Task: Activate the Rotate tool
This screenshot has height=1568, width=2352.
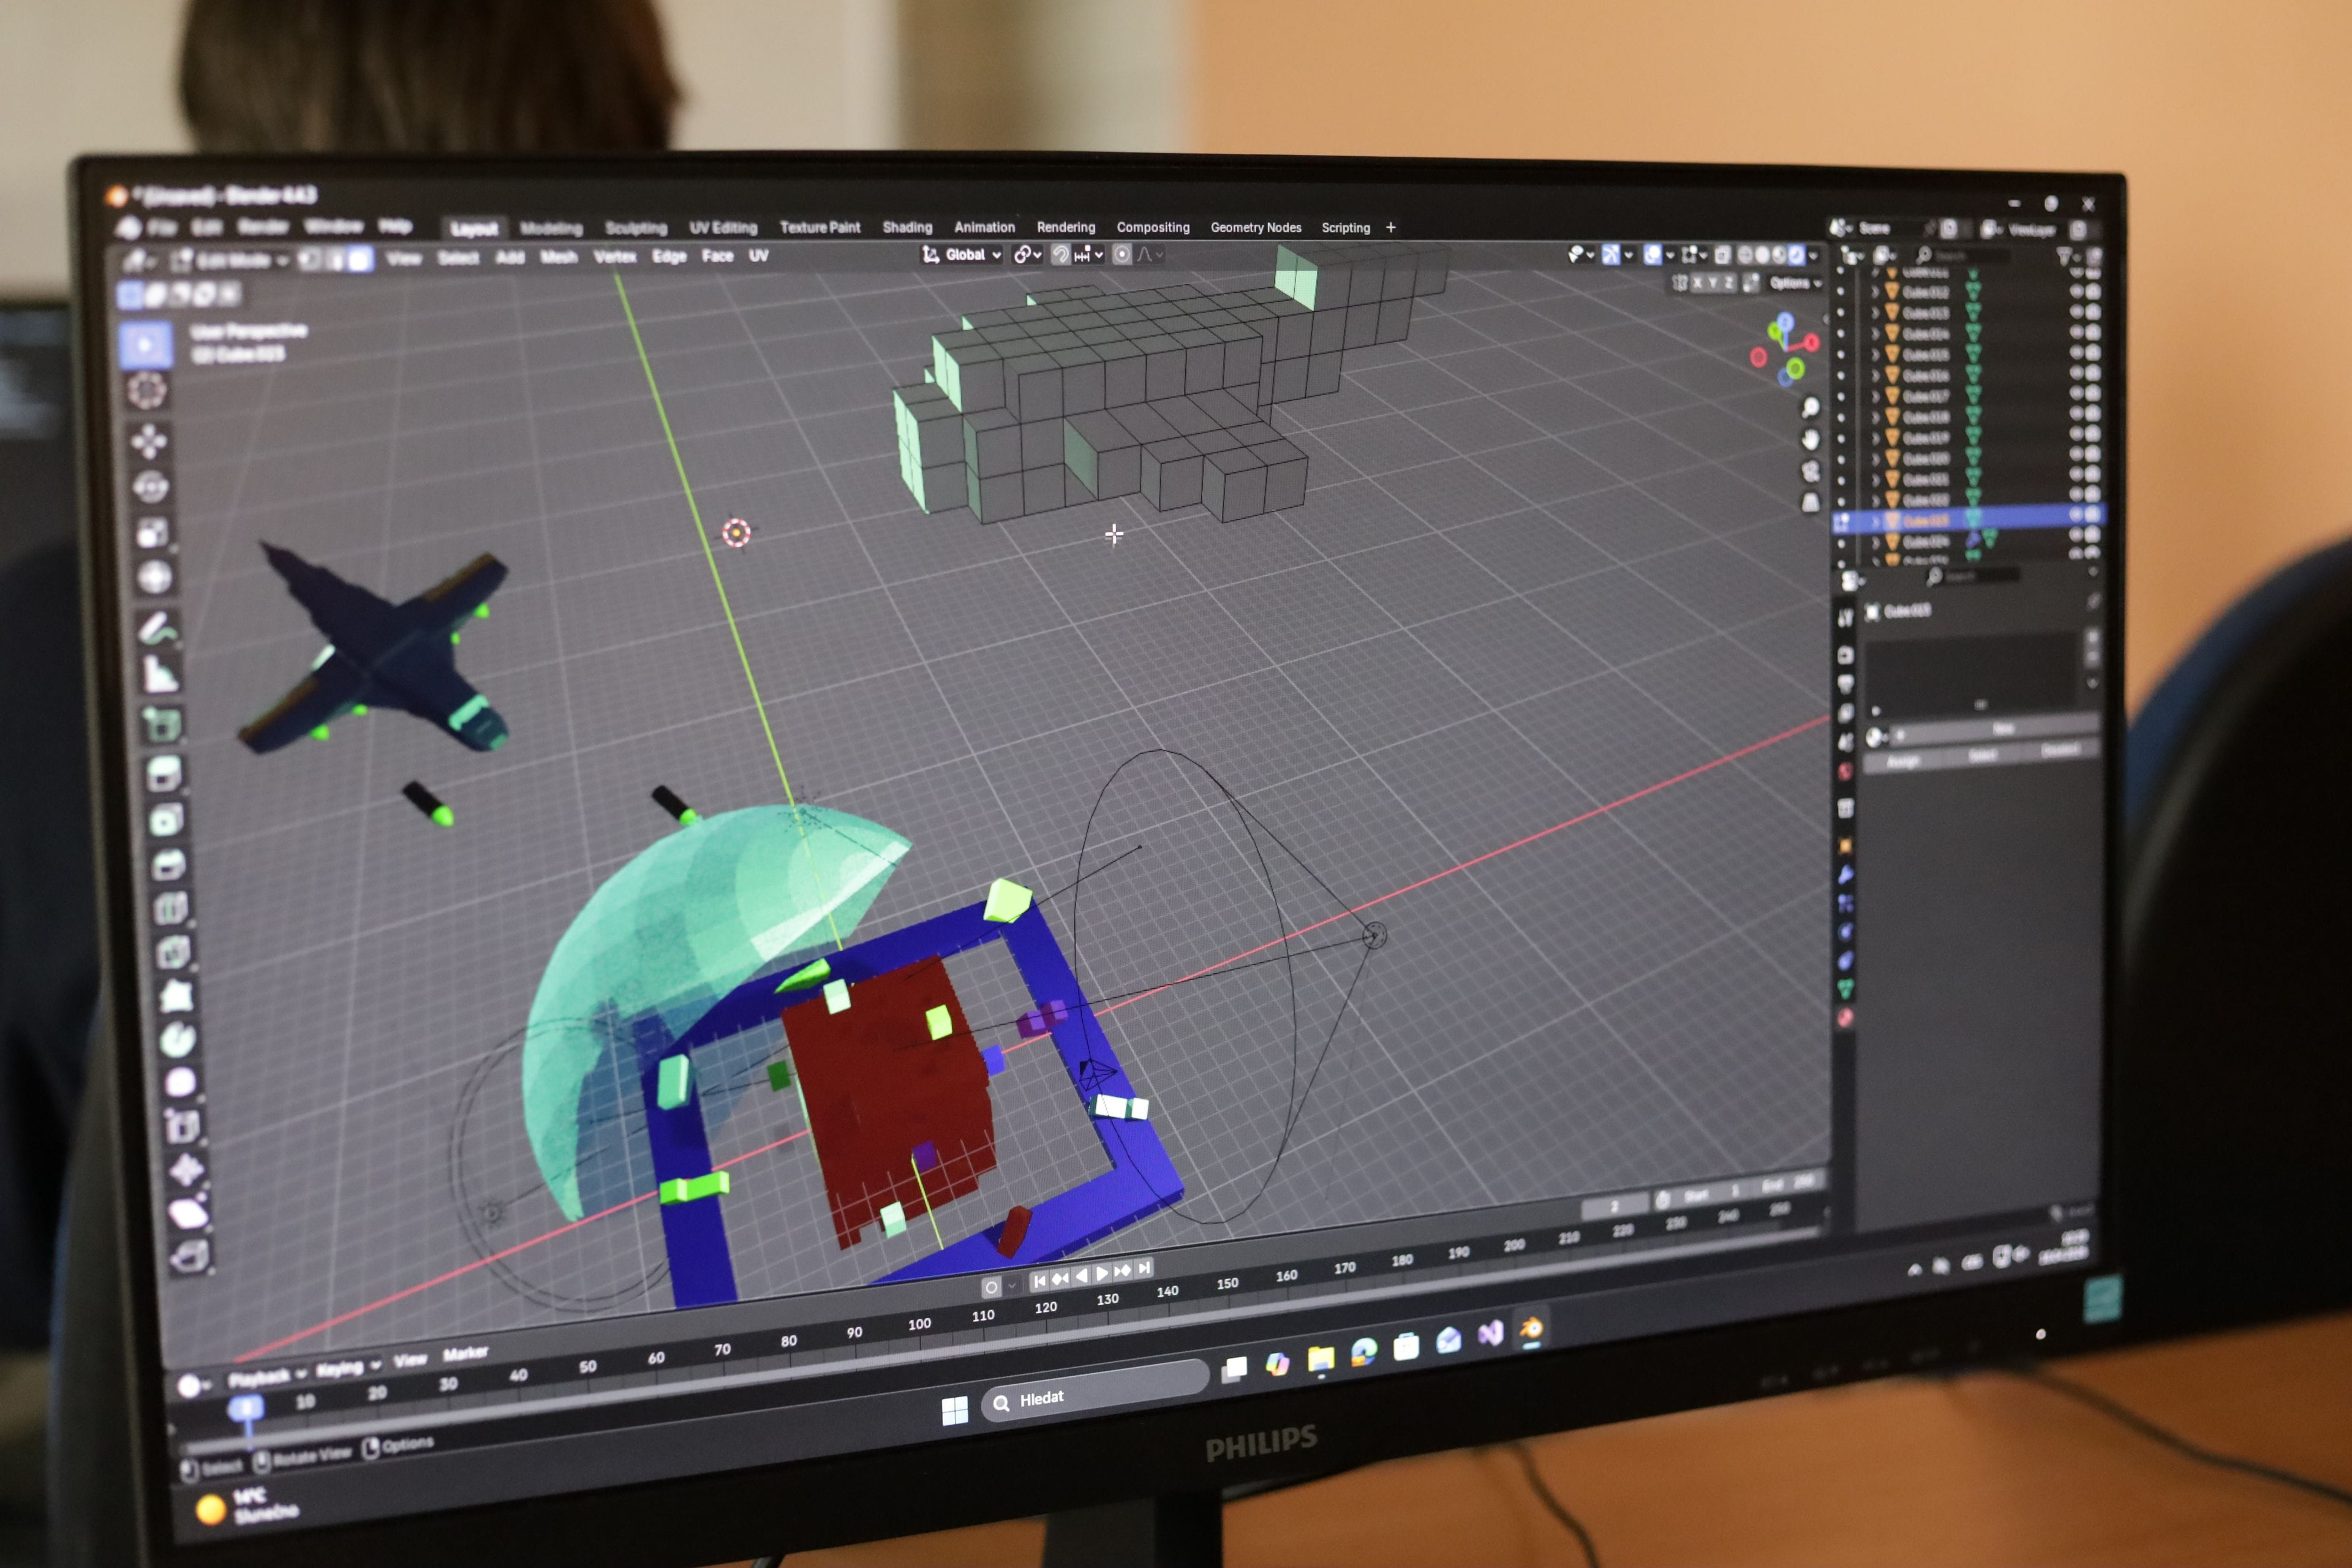Action: [150, 487]
